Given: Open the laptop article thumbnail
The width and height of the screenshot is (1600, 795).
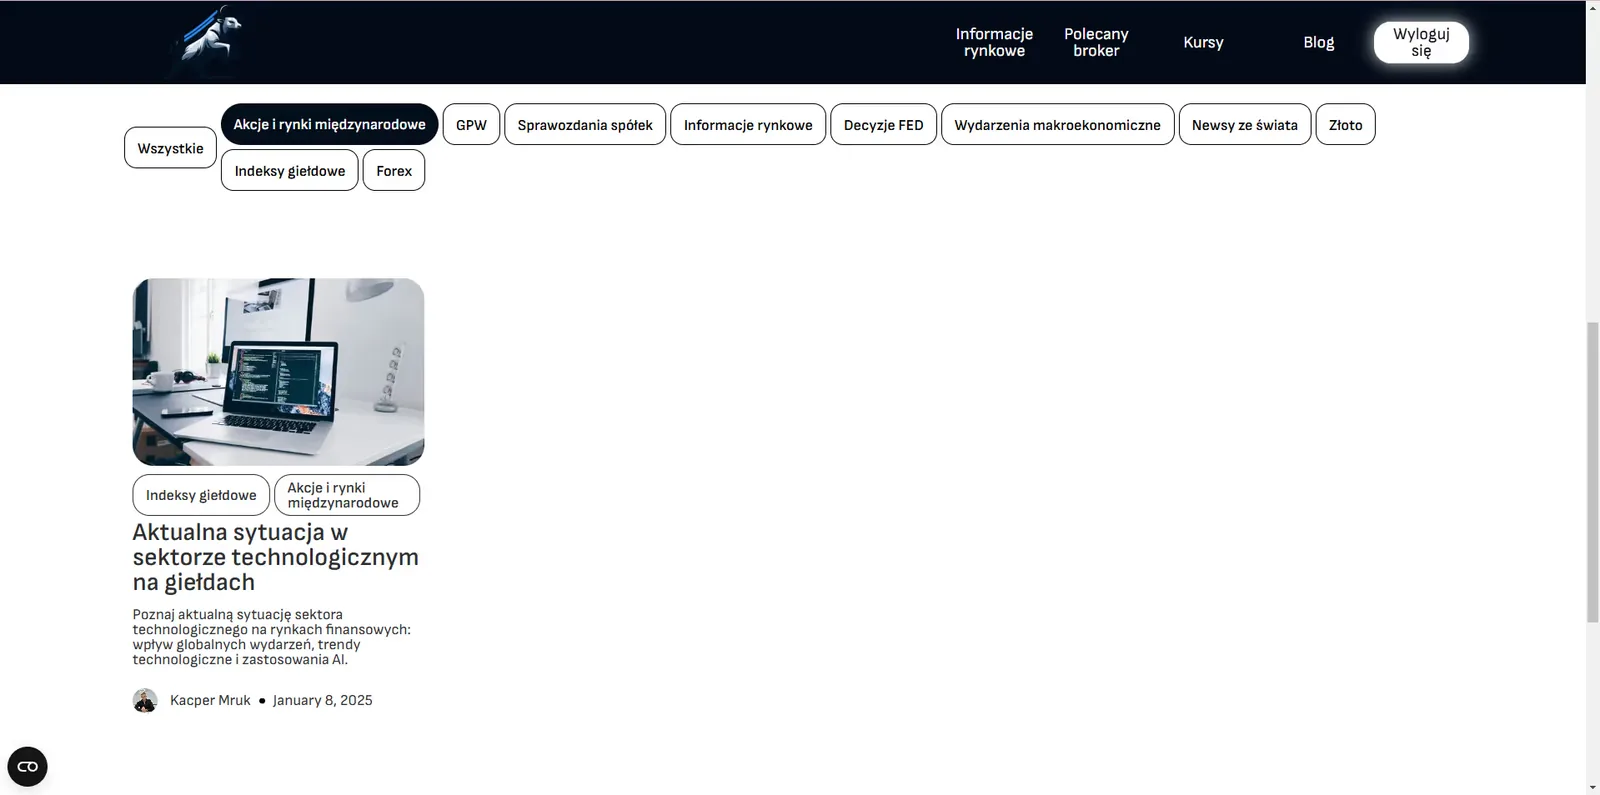Looking at the screenshot, I should (x=278, y=372).
